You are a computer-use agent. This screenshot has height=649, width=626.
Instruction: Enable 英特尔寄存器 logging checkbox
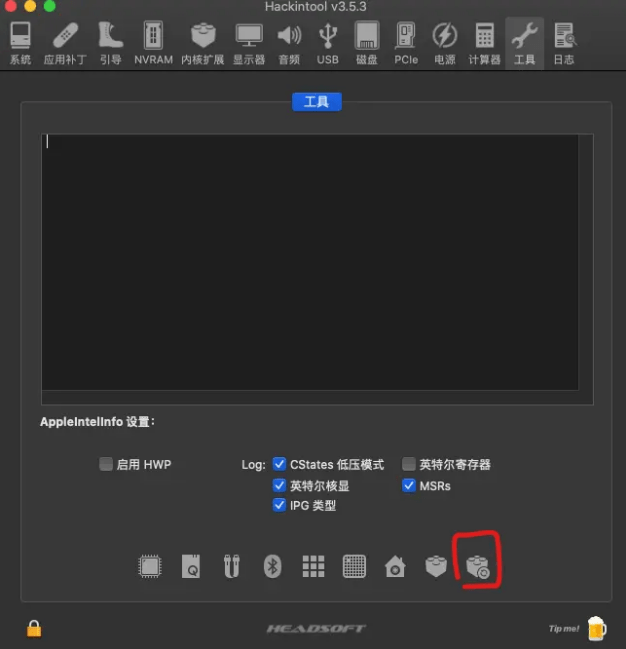[409, 464]
